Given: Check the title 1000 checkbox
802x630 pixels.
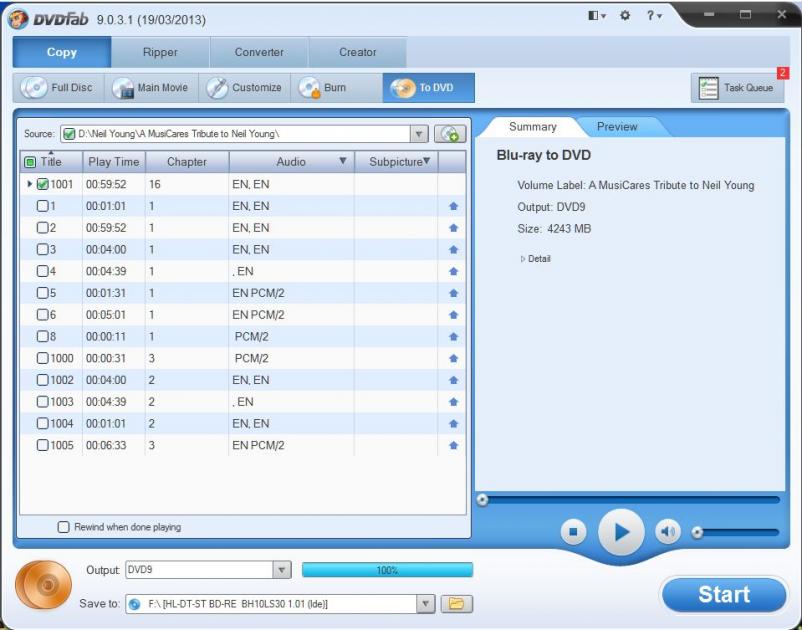Looking at the screenshot, I should pyautogui.click(x=42, y=358).
